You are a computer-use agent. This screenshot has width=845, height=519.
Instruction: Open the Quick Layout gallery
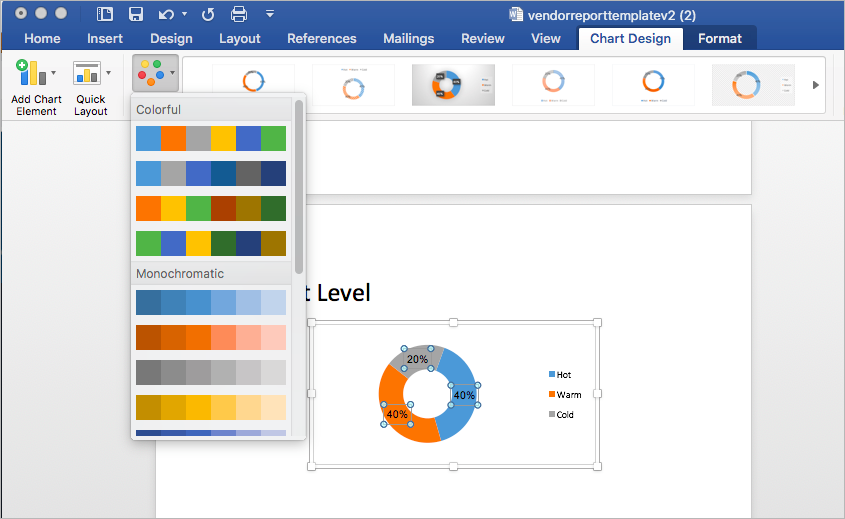[91, 87]
